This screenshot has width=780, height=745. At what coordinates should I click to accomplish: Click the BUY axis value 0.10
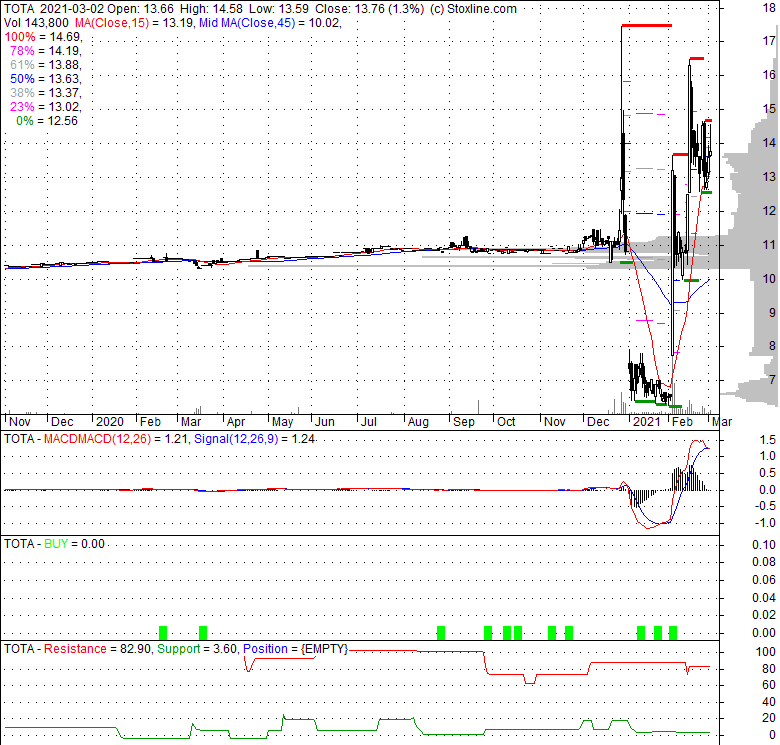(764, 545)
